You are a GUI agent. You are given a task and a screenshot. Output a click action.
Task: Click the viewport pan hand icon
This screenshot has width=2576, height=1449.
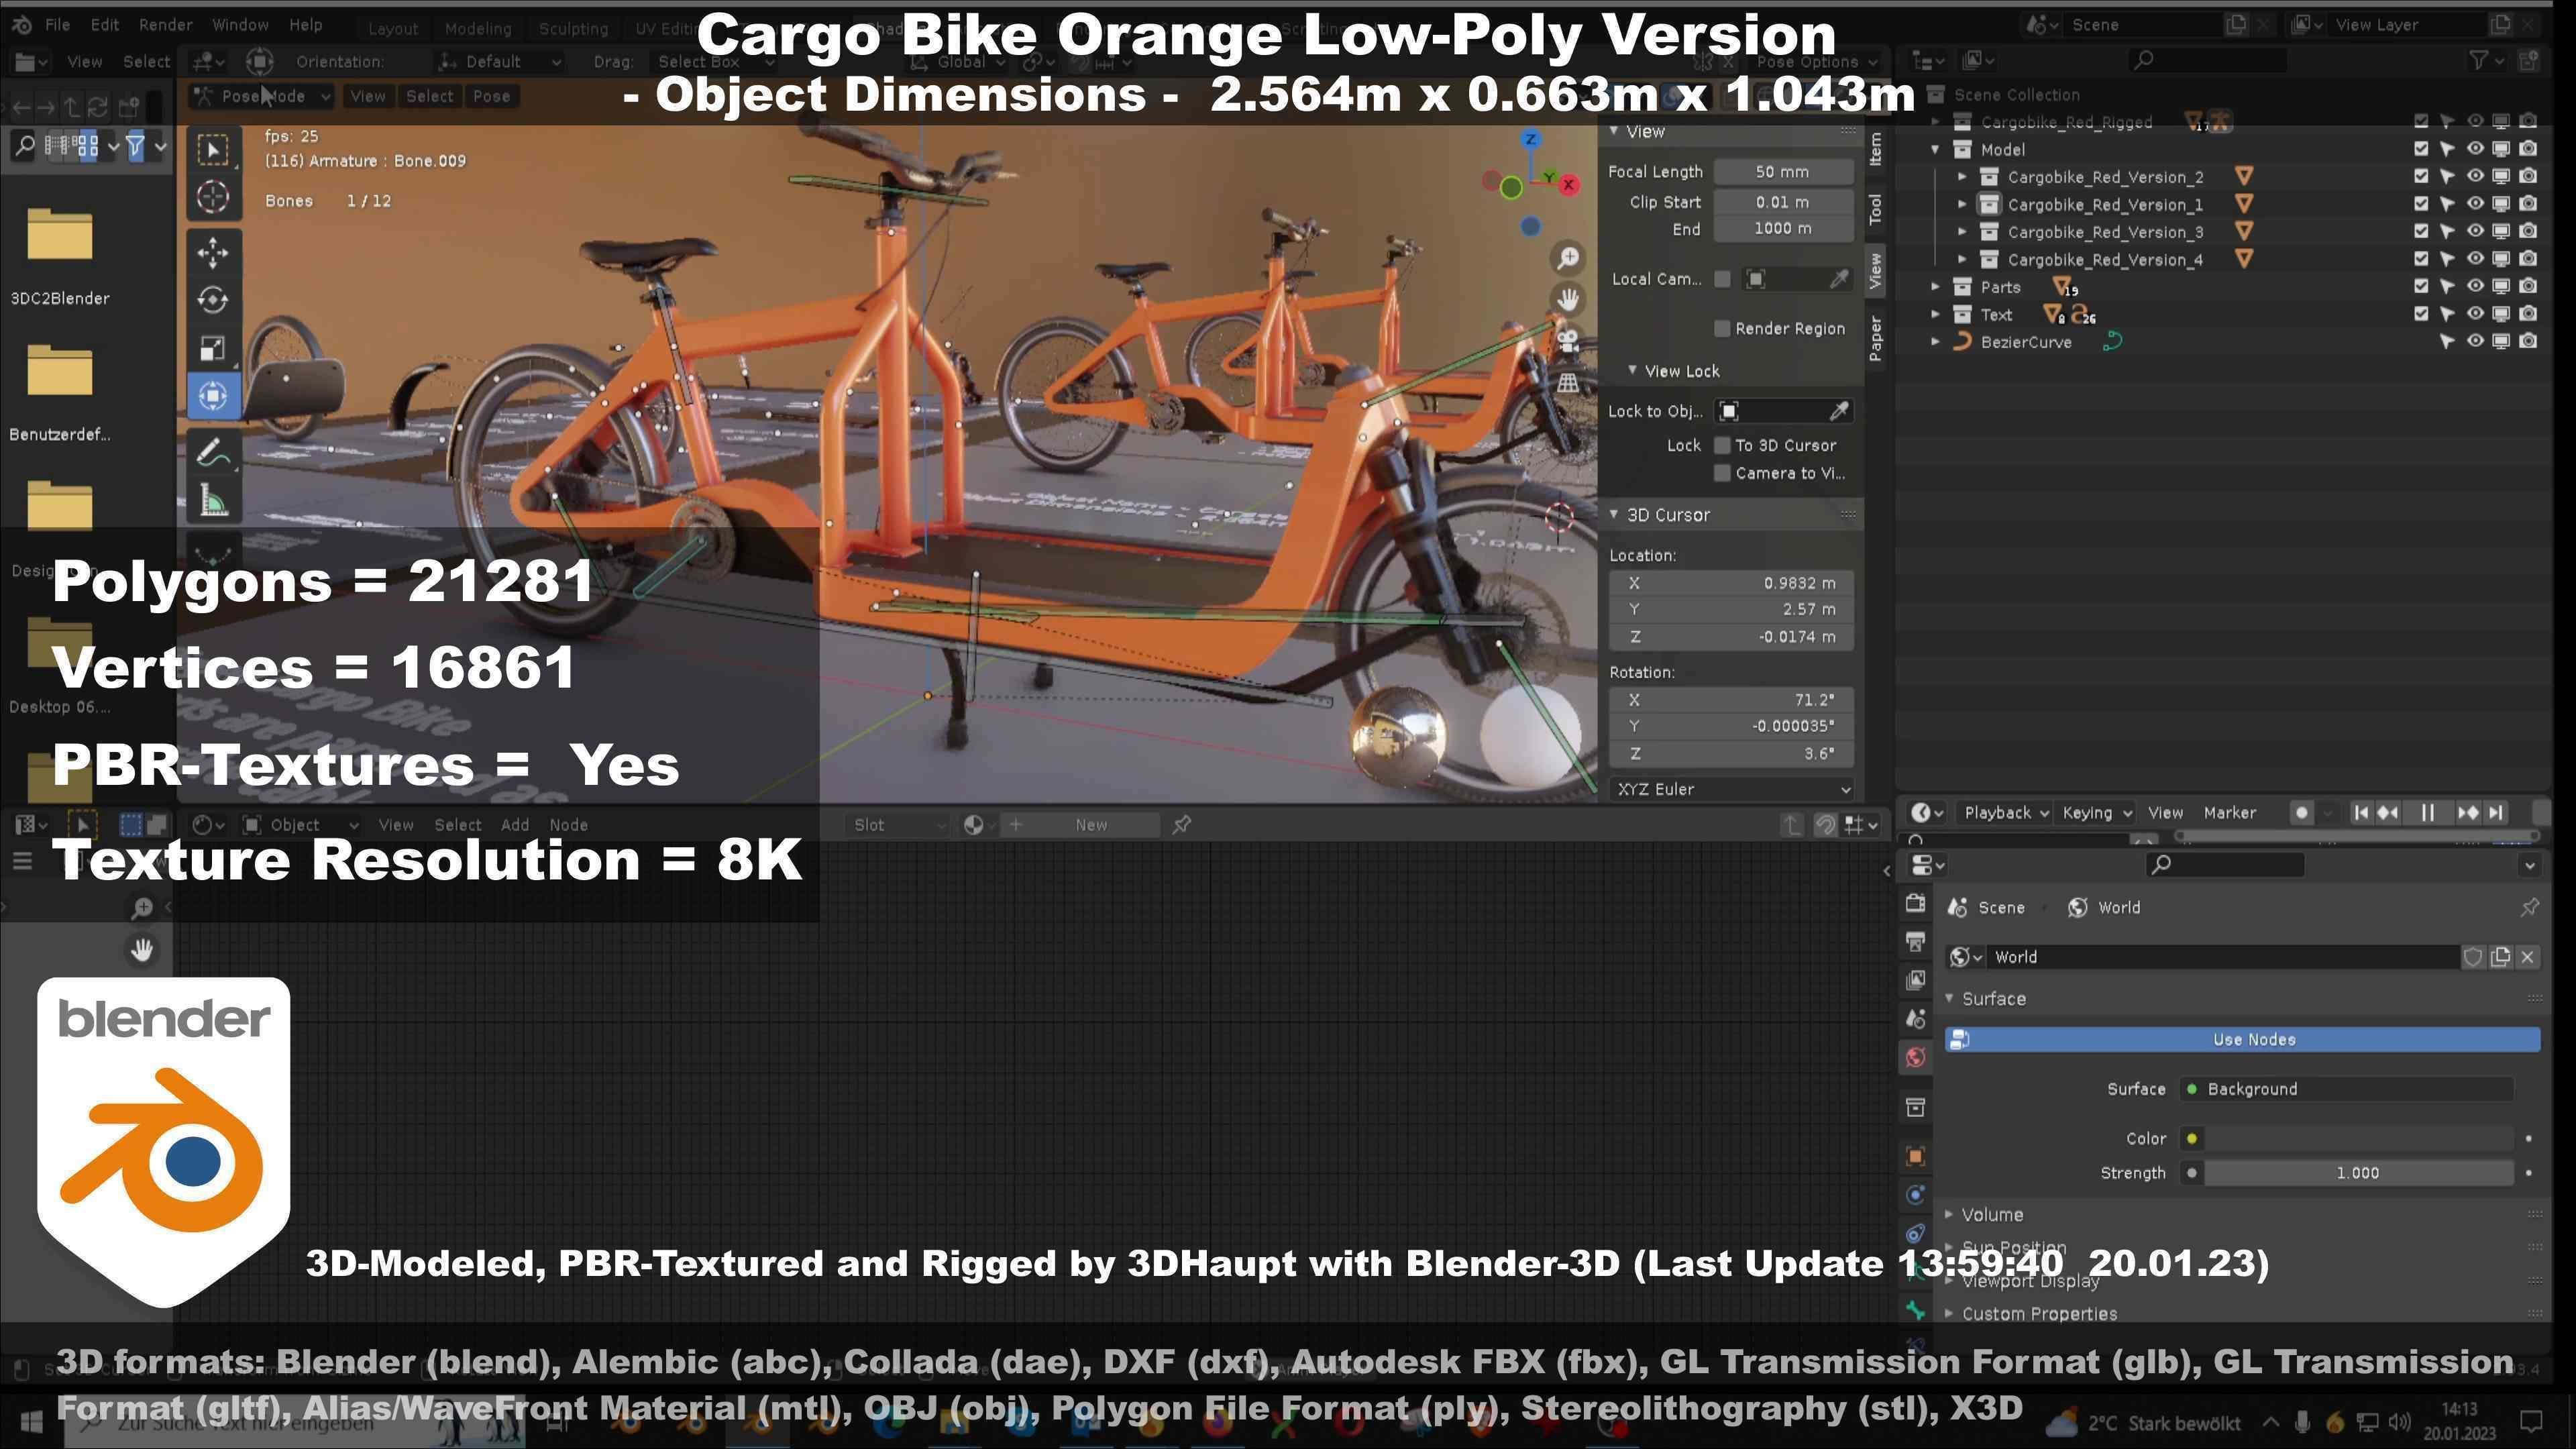click(x=1567, y=299)
